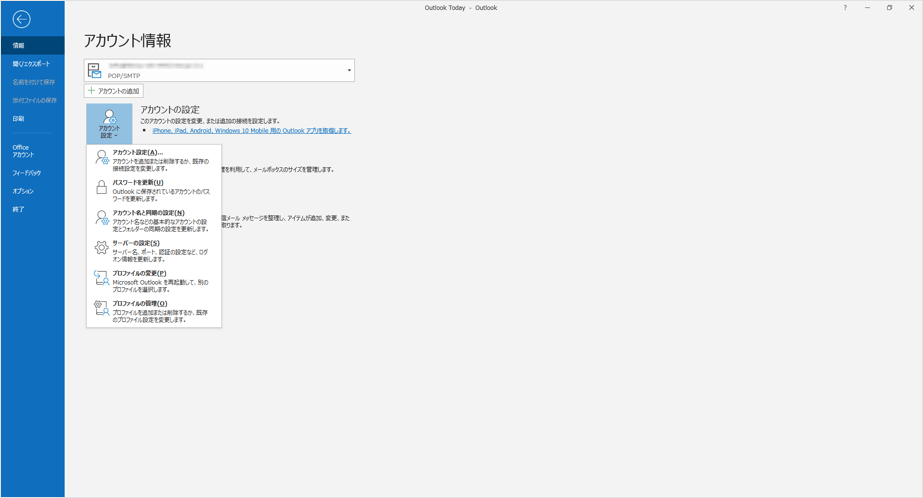The height and width of the screenshot is (498, 923).
Task: Collapse the アカウント設定 dropdown button
Action: 109,123
